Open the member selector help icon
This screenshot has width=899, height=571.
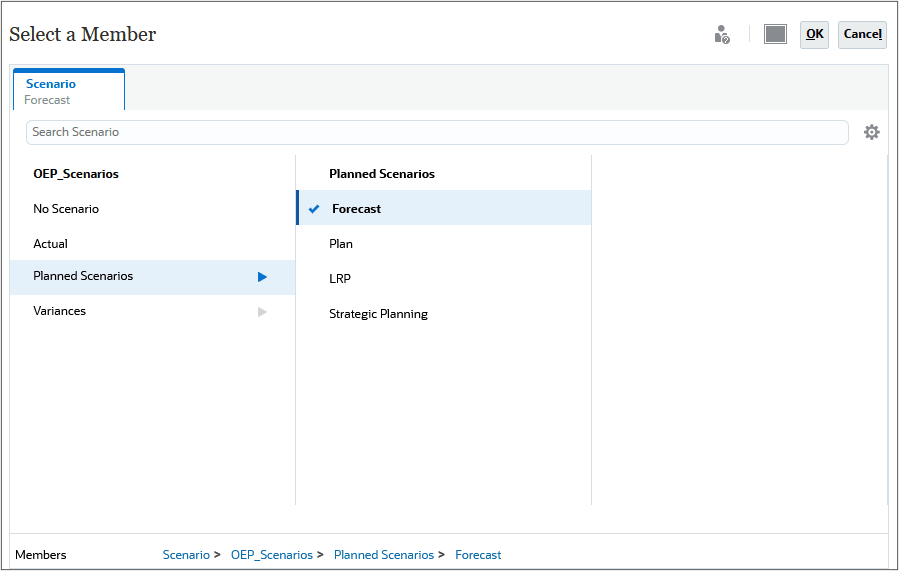click(x=722, y=34)
